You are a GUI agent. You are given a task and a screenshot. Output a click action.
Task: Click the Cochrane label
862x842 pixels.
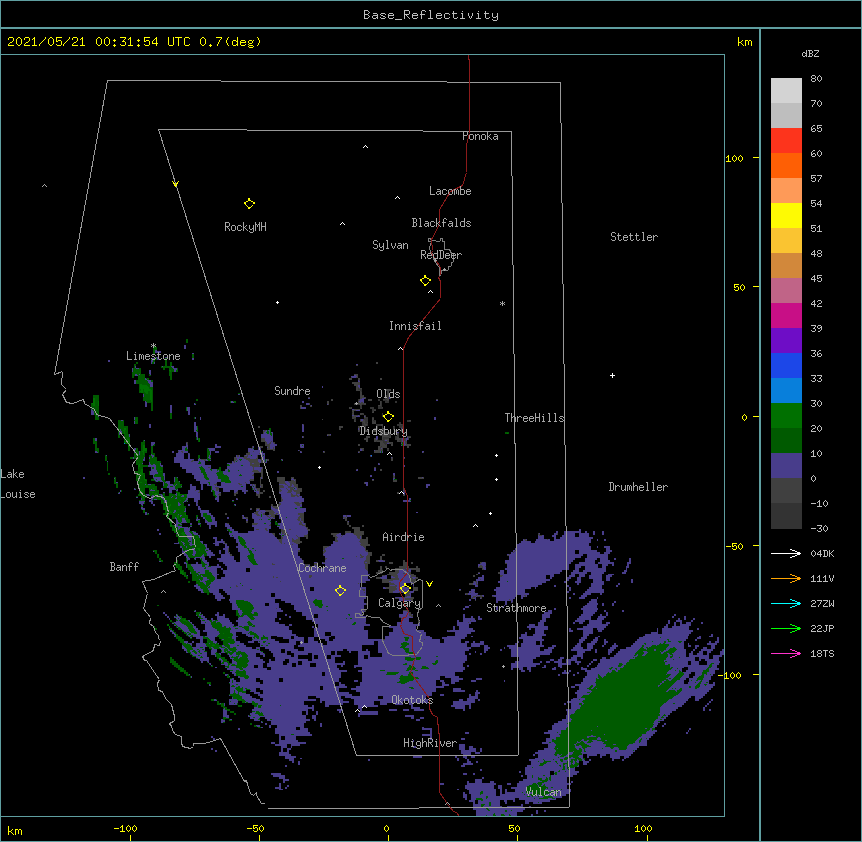322,568
